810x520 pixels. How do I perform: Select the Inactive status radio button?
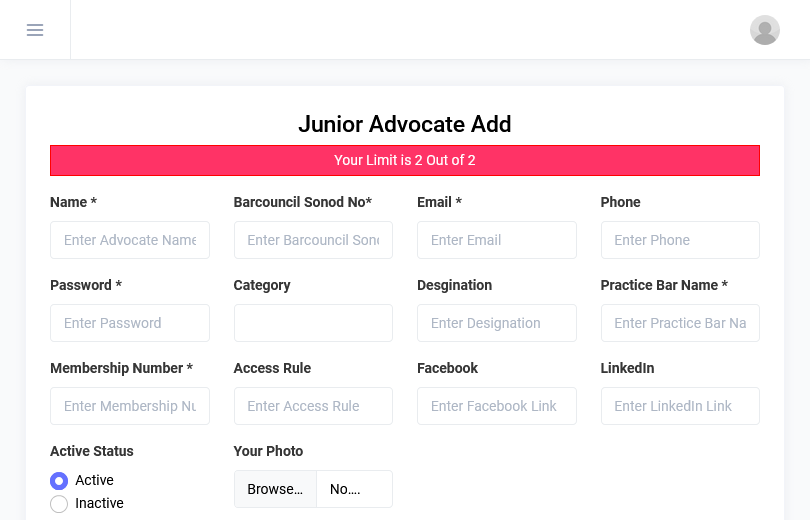coord(59,504)
